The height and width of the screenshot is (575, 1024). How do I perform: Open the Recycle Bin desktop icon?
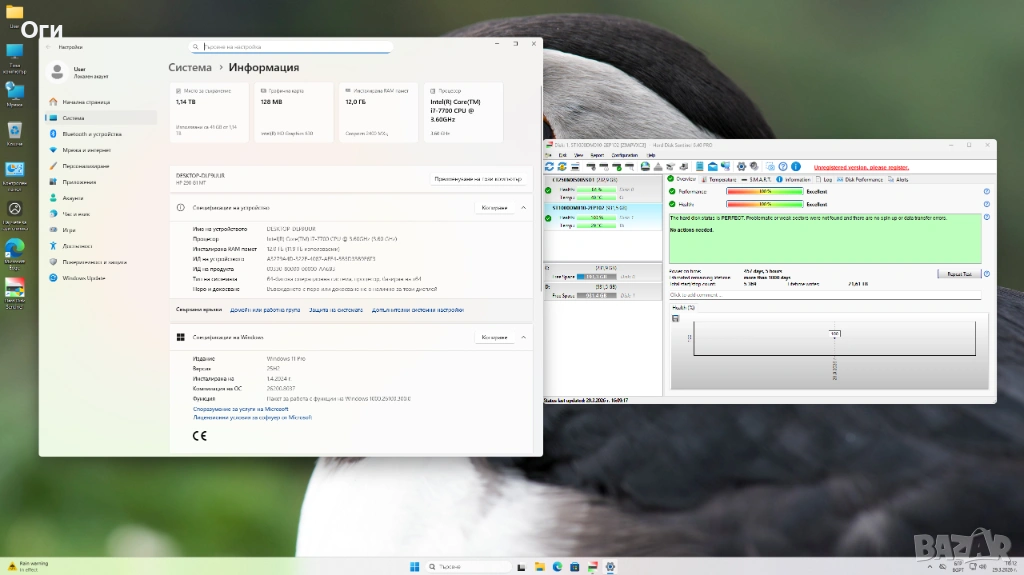pos(15,131)
